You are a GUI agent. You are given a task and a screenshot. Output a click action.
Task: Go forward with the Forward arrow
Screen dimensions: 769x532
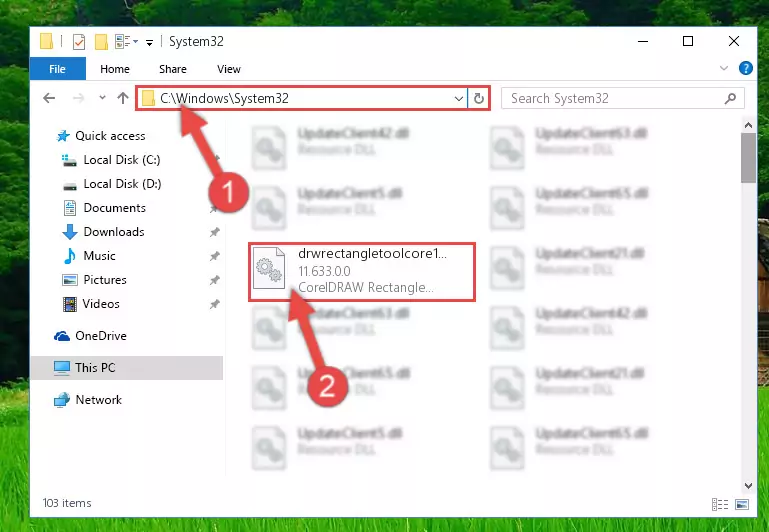pos(78,98)
